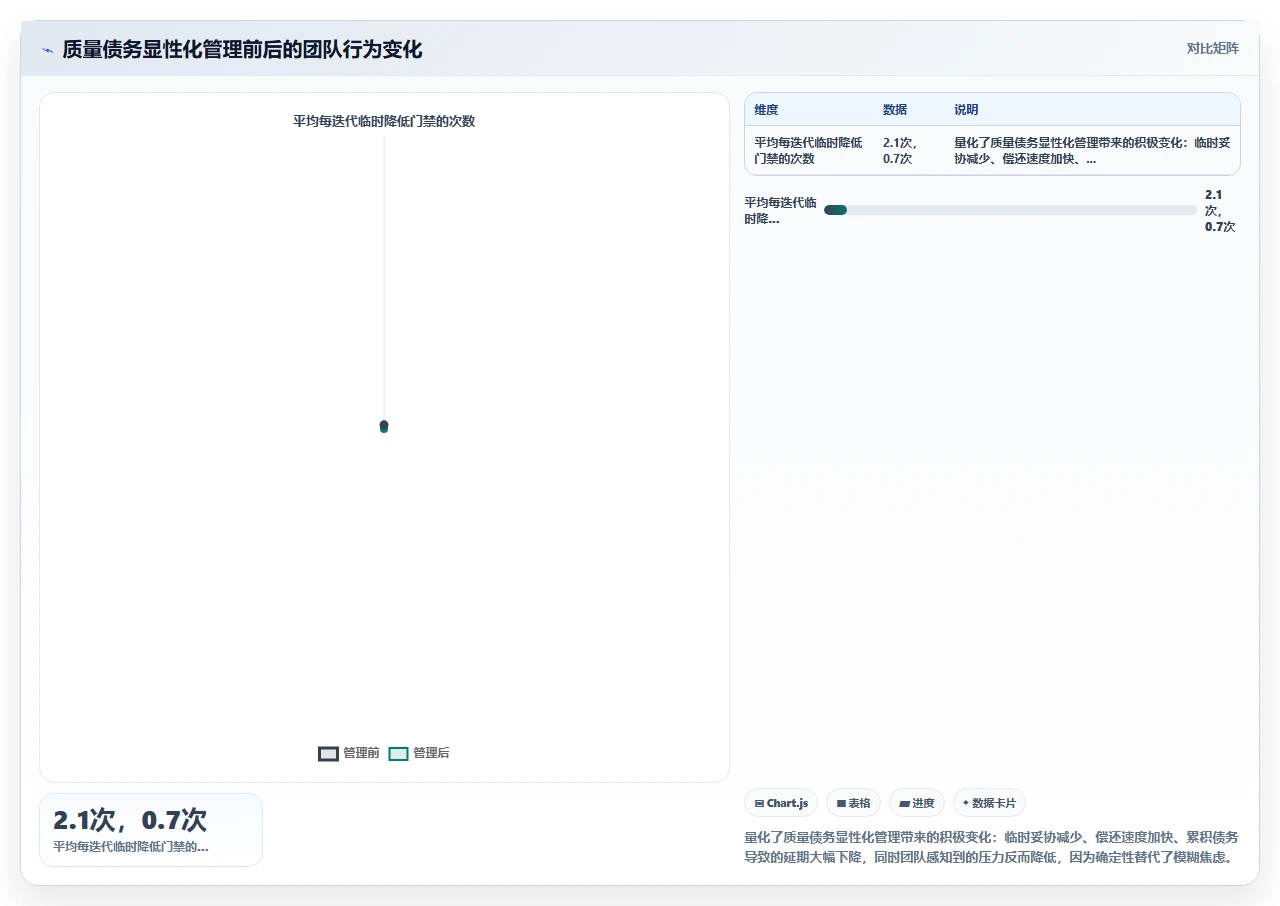Click the data card caption 平均每迭代临时降低门禁的...
This screenshot has width=1280, height=906.
131,847
